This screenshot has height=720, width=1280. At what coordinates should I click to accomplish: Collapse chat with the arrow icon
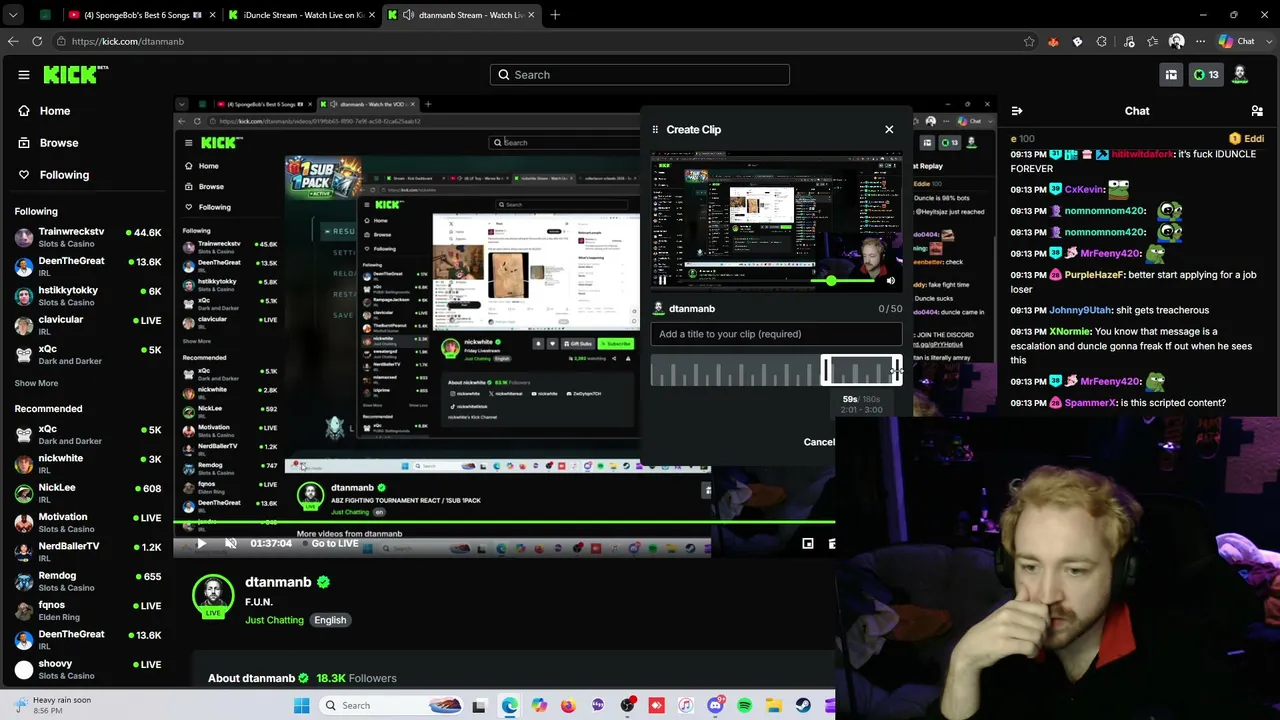coord(1016,111)
